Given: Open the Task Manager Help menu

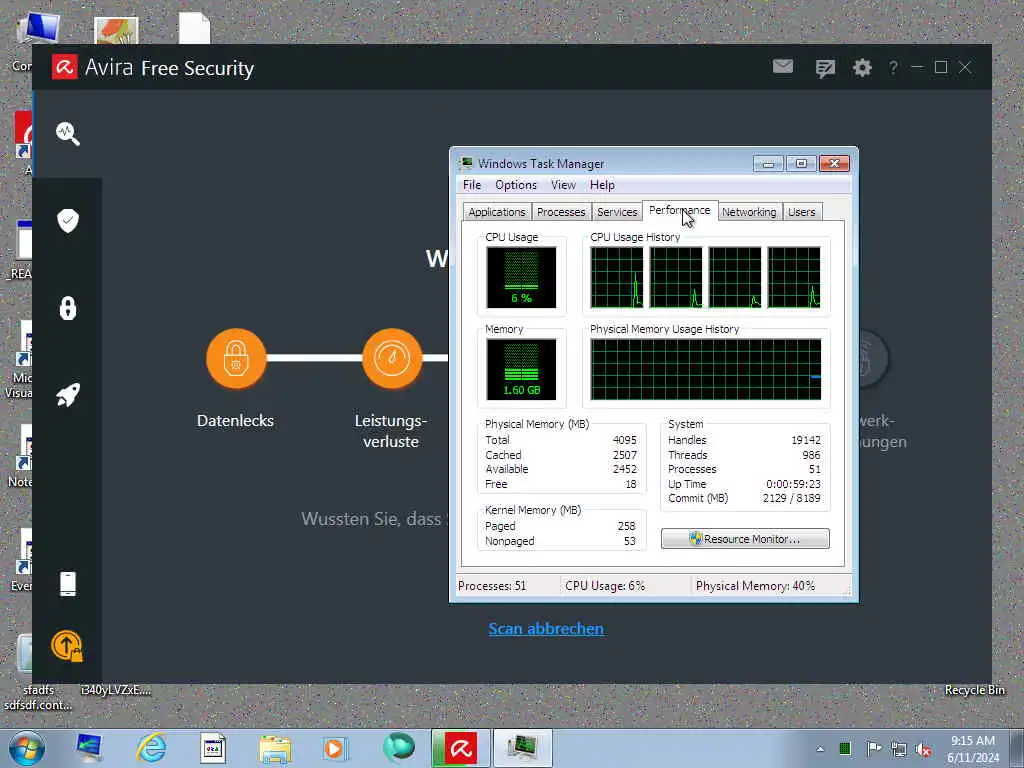Looking at the screenshot, I should [602, 185].
